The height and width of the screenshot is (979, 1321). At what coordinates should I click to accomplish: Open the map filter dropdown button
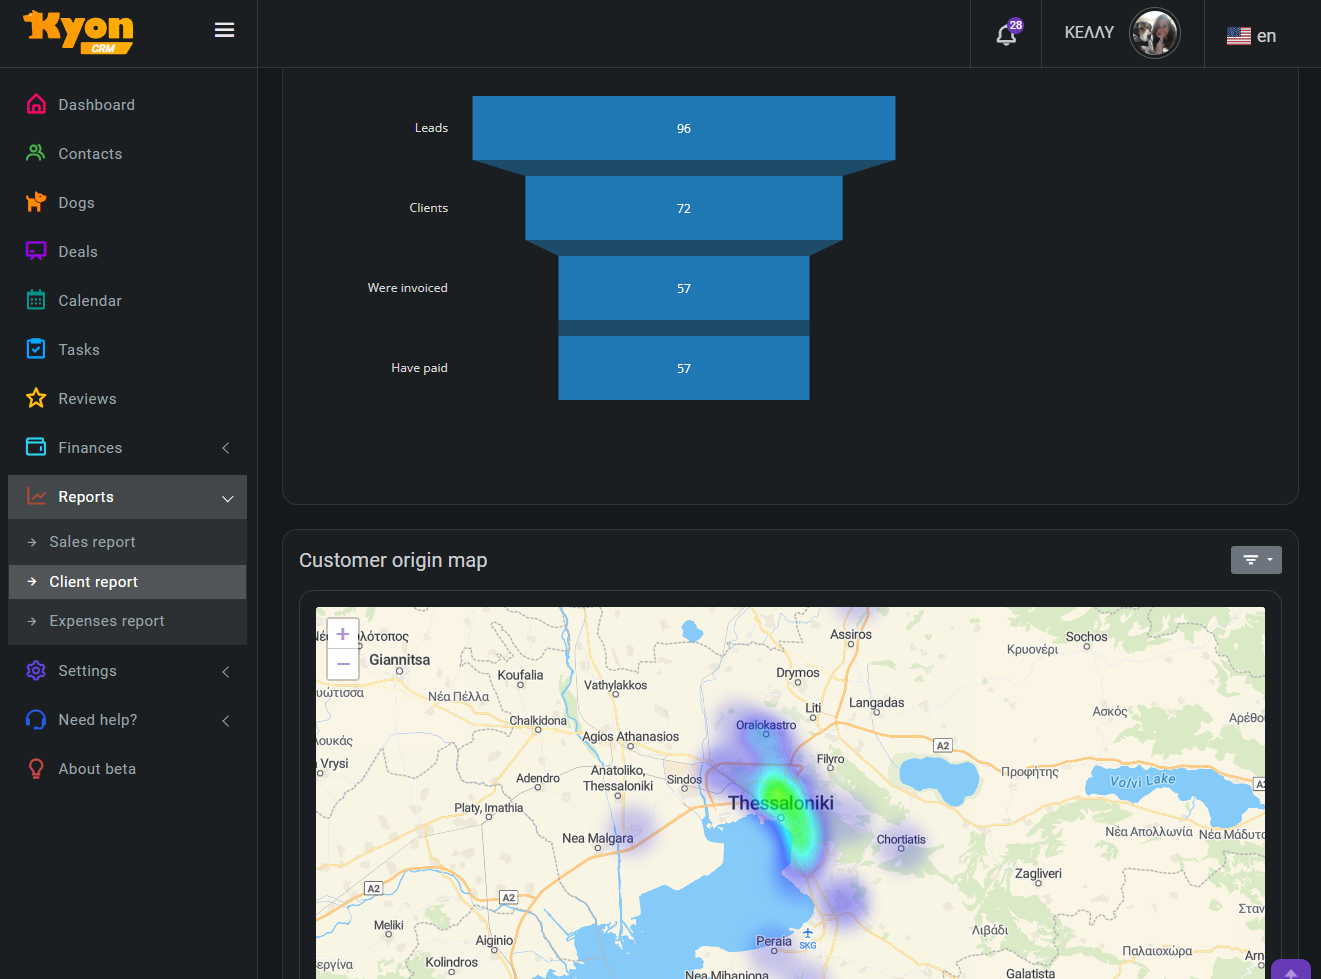1255,560
